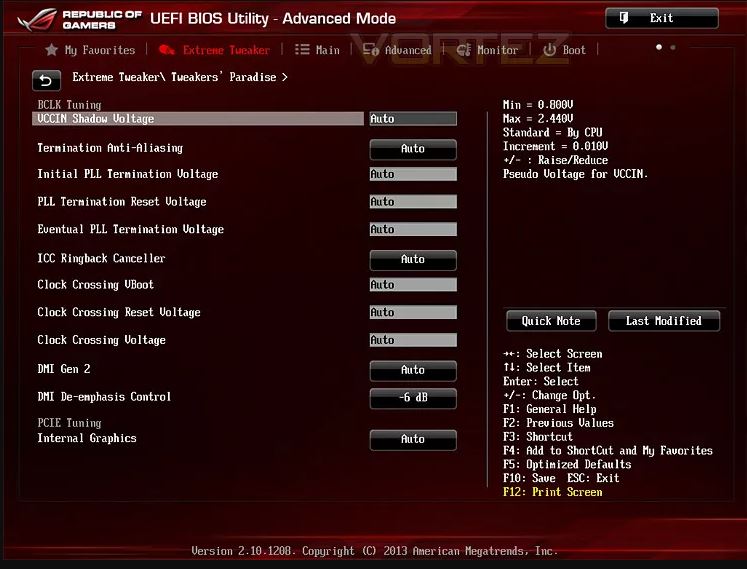Click the list icon beside Main
This screenshot has width=747, height=569.
(302, 50)
